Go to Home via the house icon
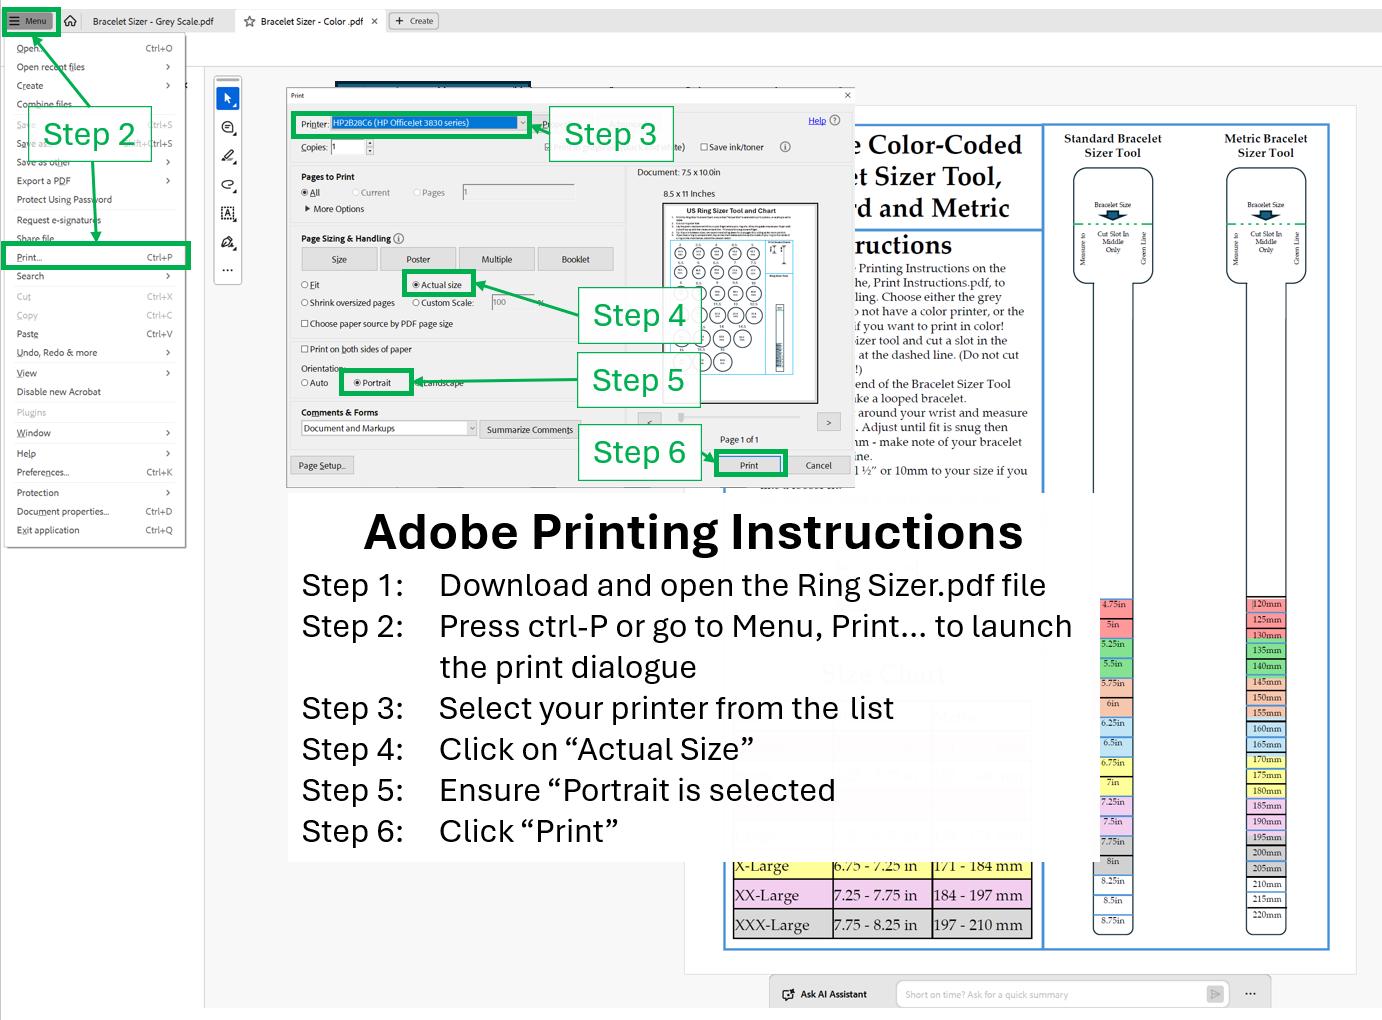Viewport: 1382px width, 1020px height. click(x=70, y=21)
